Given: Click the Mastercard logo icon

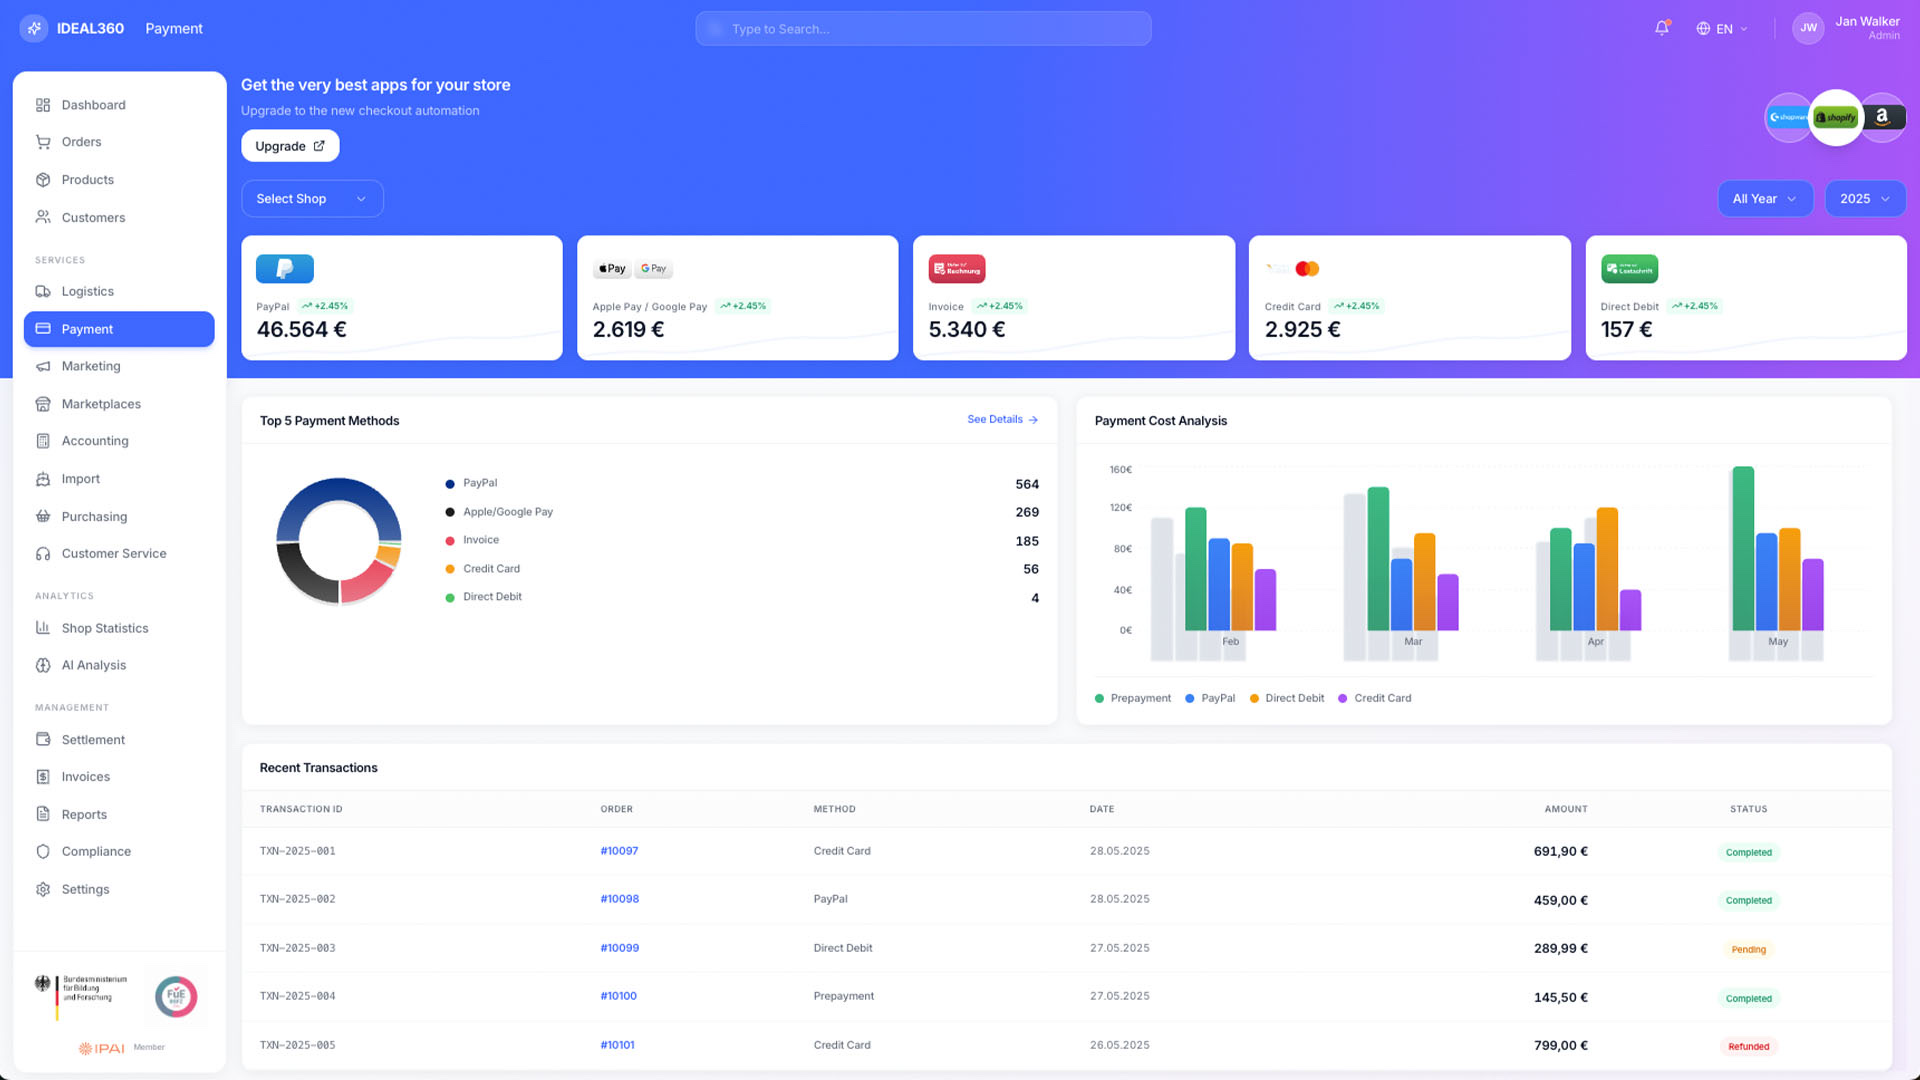Looking at the screenshot, I should pyautogui.click(x=1307, y=268).
